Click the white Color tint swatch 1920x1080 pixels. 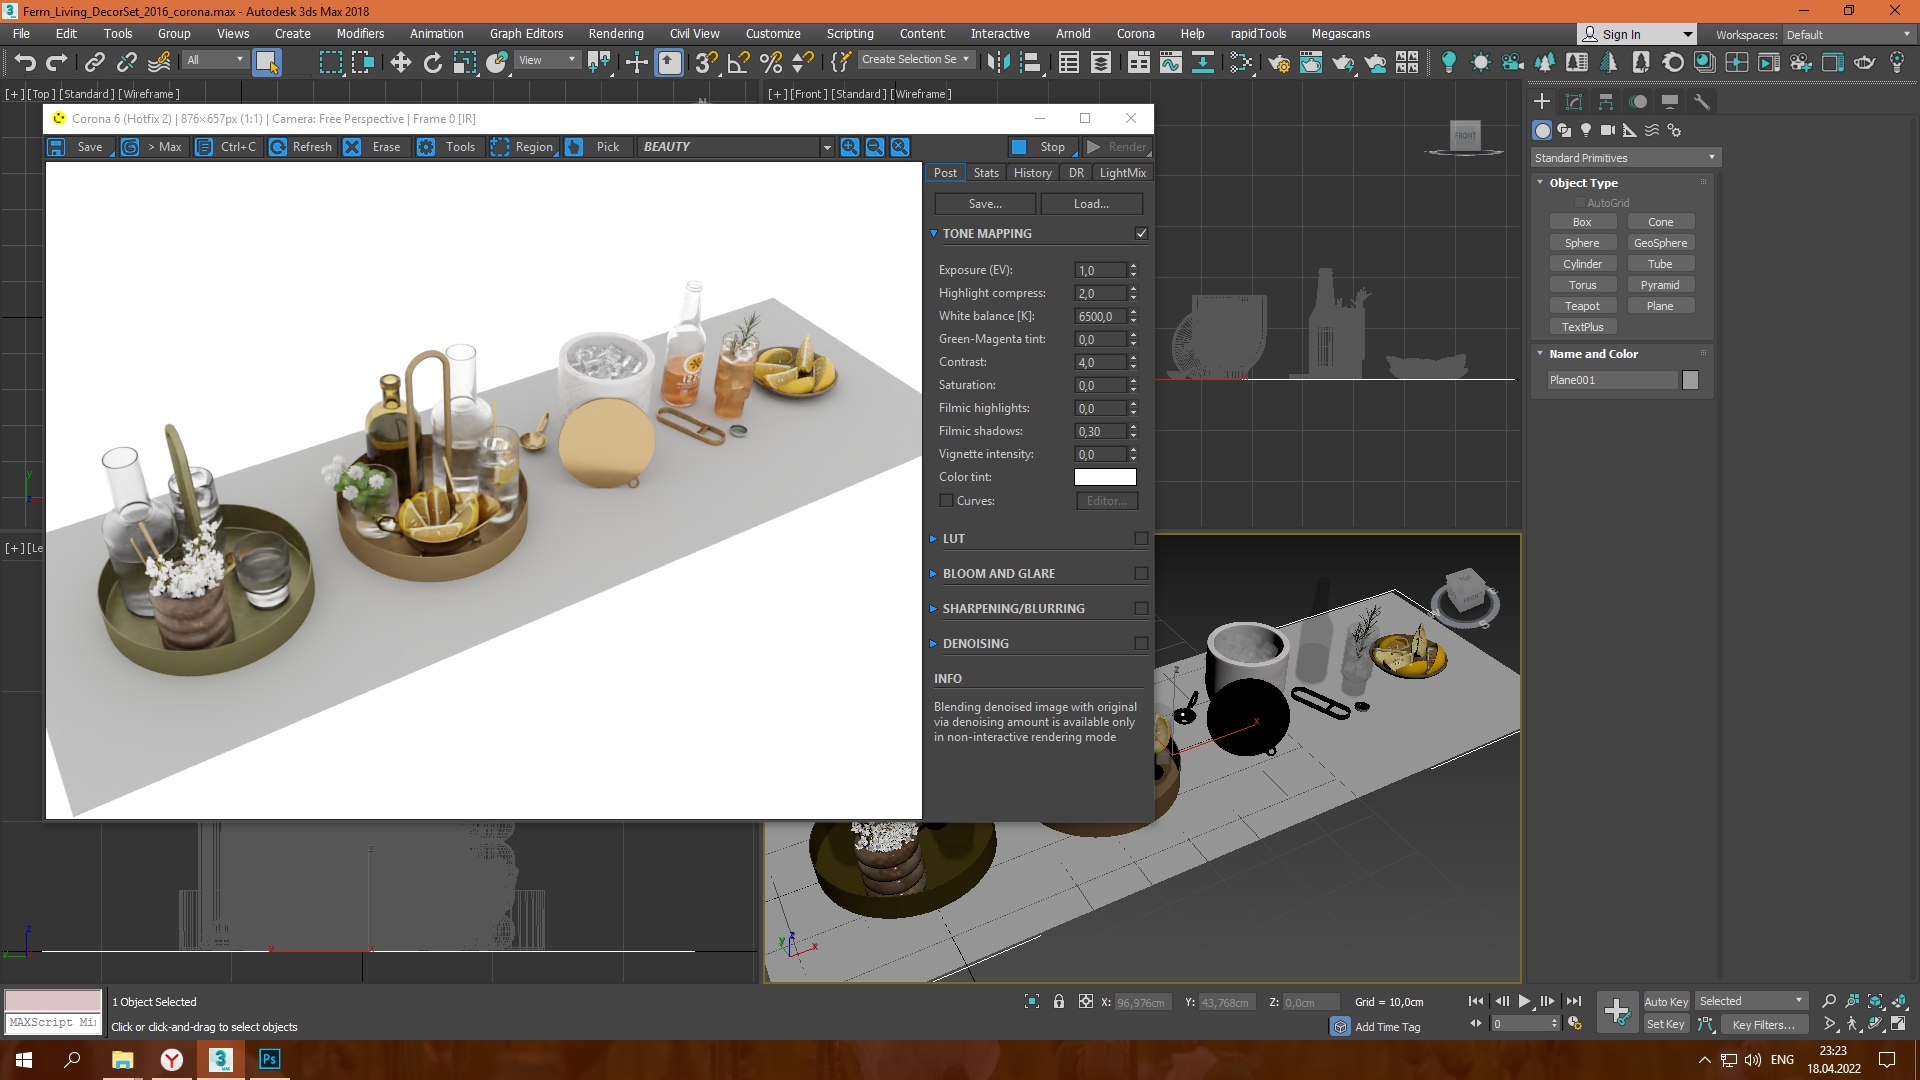[x=1105, y=477]
